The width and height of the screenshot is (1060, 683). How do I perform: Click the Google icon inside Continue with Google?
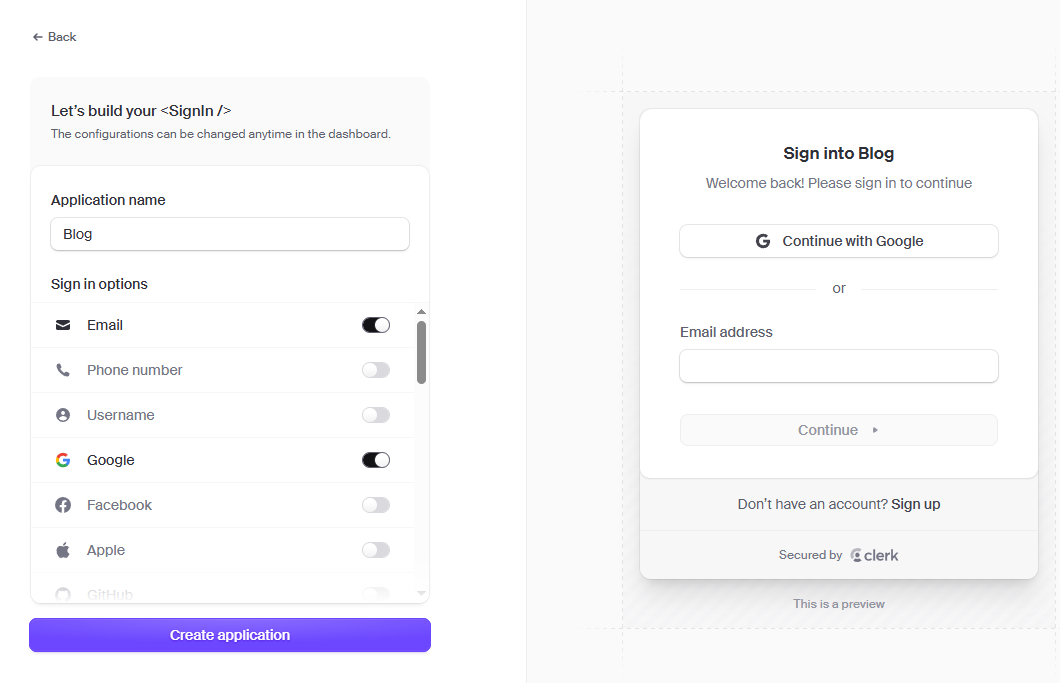click(x=763, y=240)
